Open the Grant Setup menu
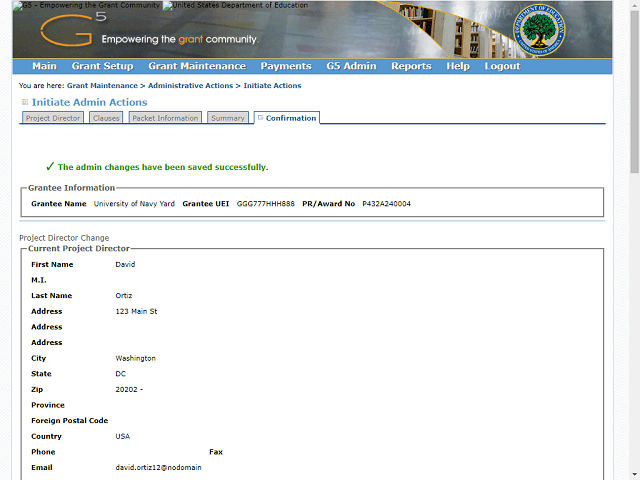Image resolution: width=640 pixels, height=480 pixels. click(x=102, y=66)
